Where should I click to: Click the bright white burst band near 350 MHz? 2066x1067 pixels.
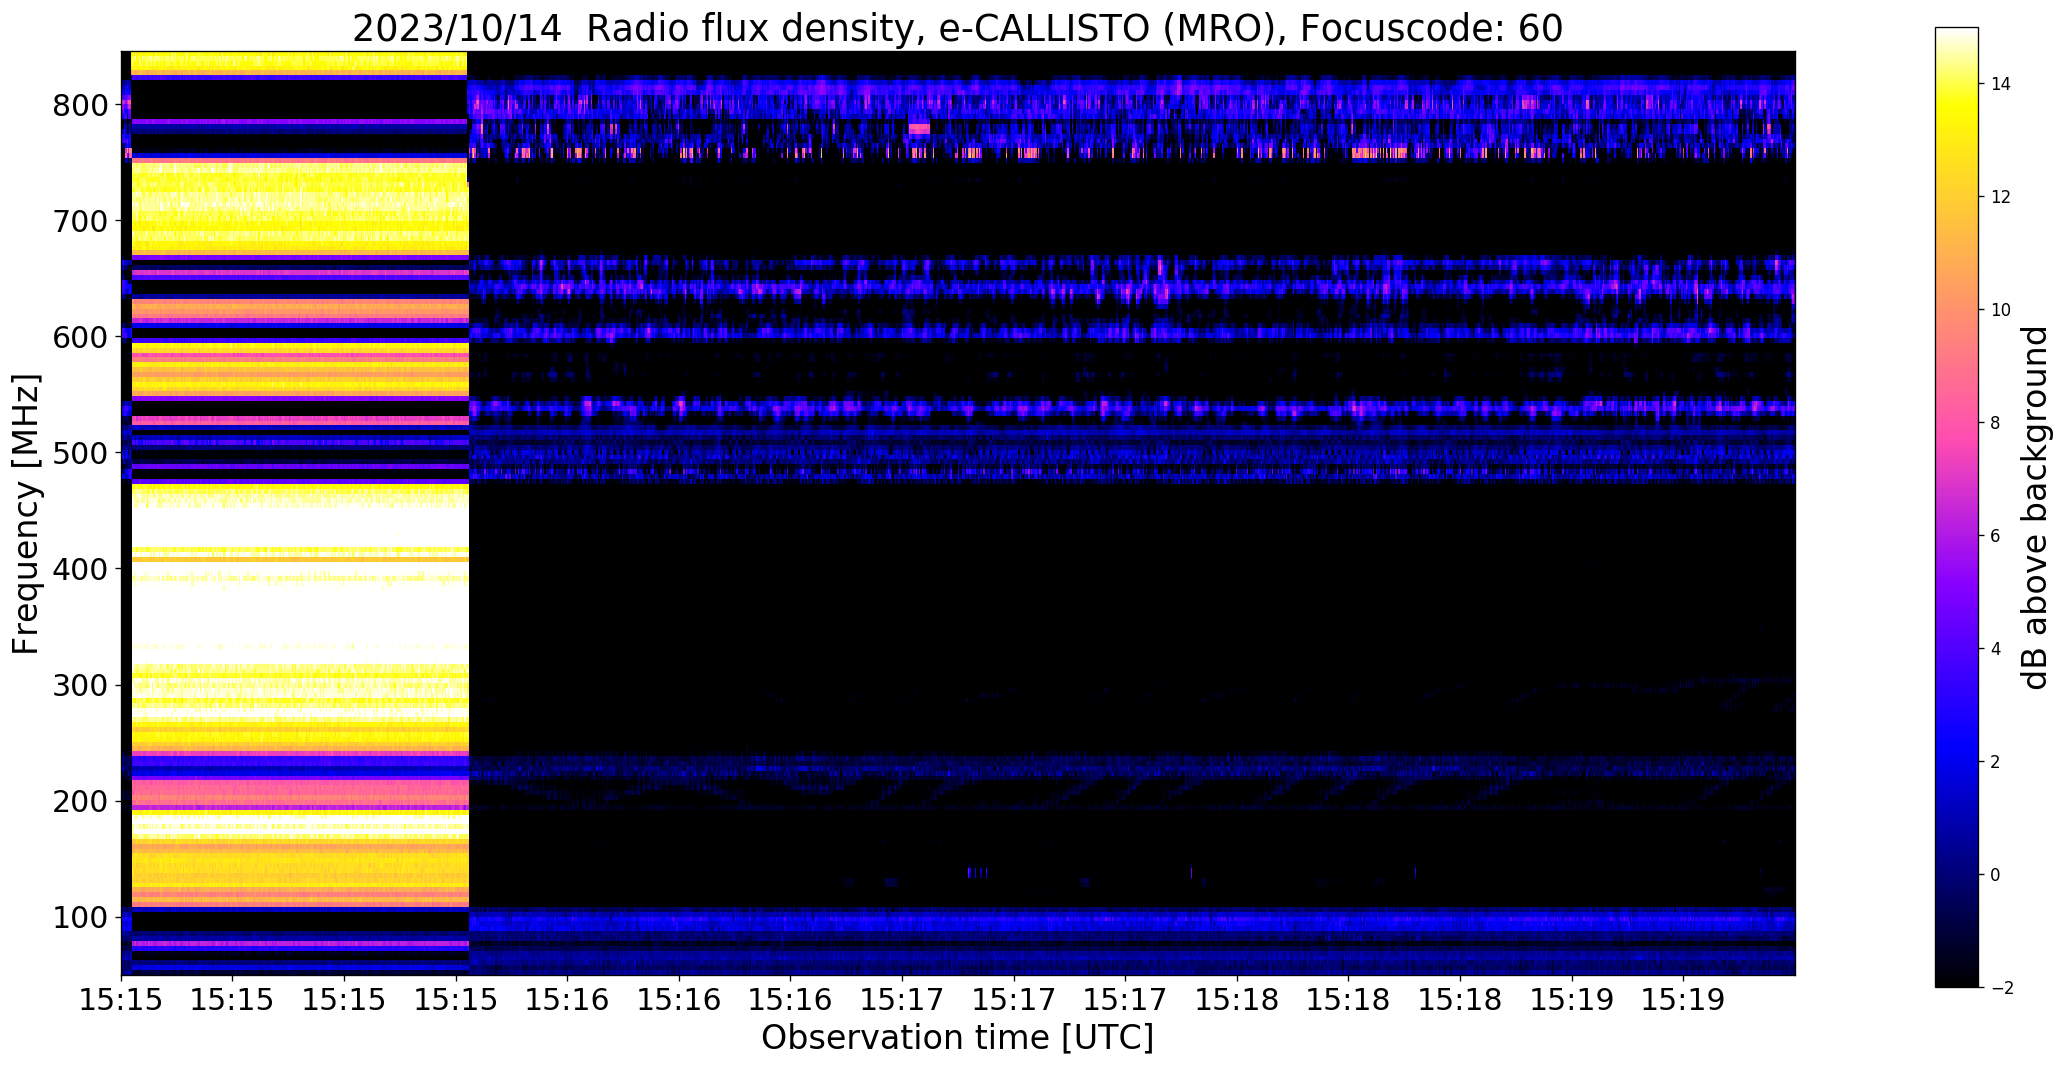(x=300, y=625)
